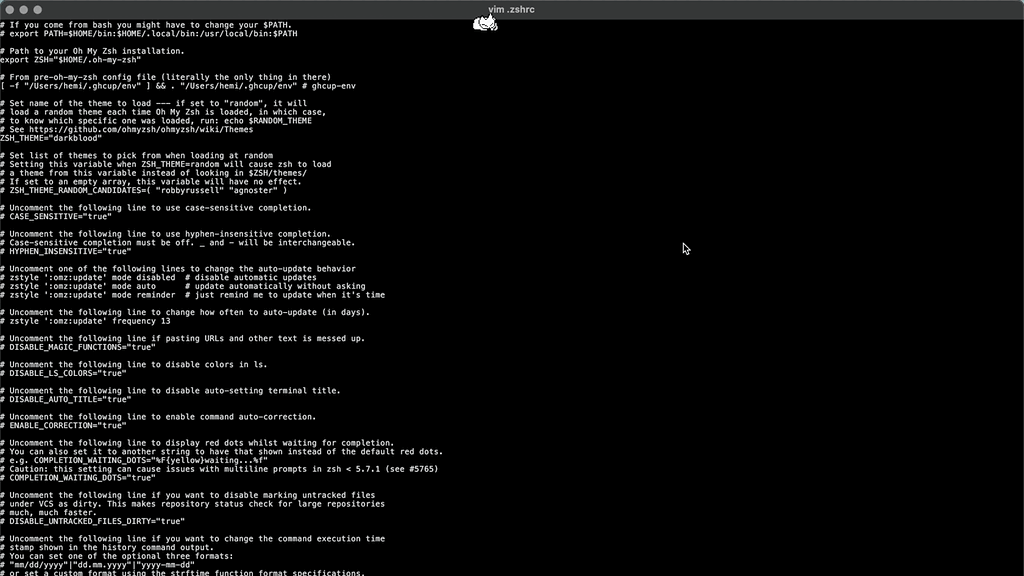
Task: Click the export ZSH="$HOME/.oh-my-zsh" line
Action: (70, 60)
